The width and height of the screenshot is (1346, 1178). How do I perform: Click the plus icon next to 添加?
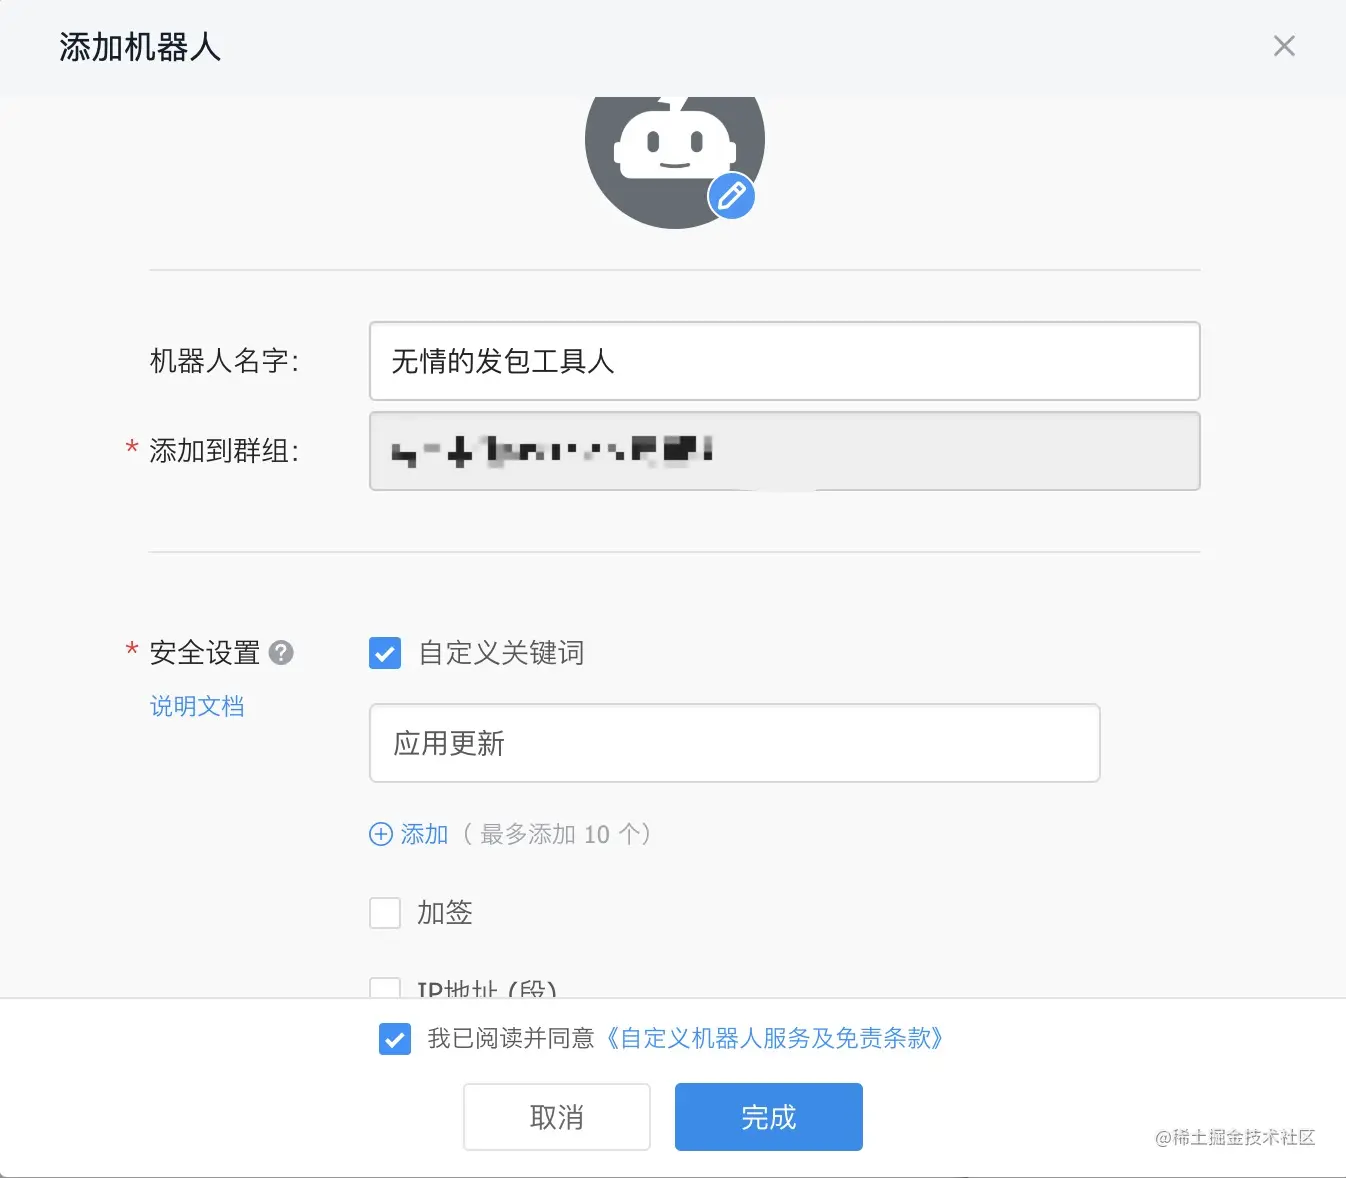pos(381,833)
